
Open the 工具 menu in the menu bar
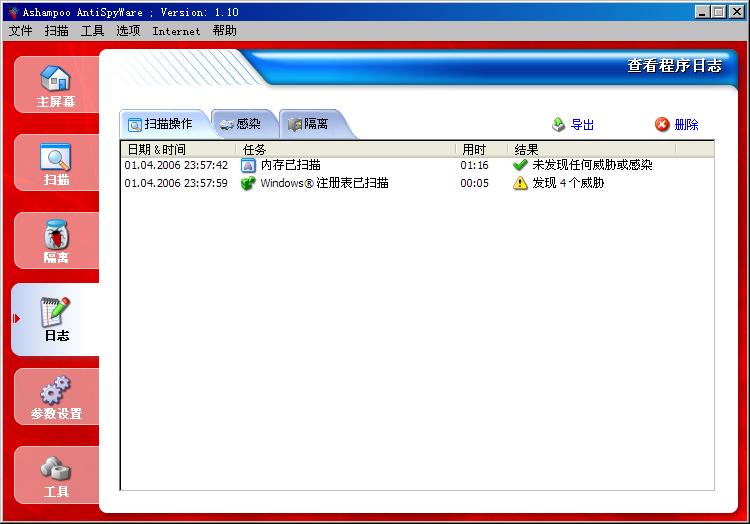[x=92, y=31]
